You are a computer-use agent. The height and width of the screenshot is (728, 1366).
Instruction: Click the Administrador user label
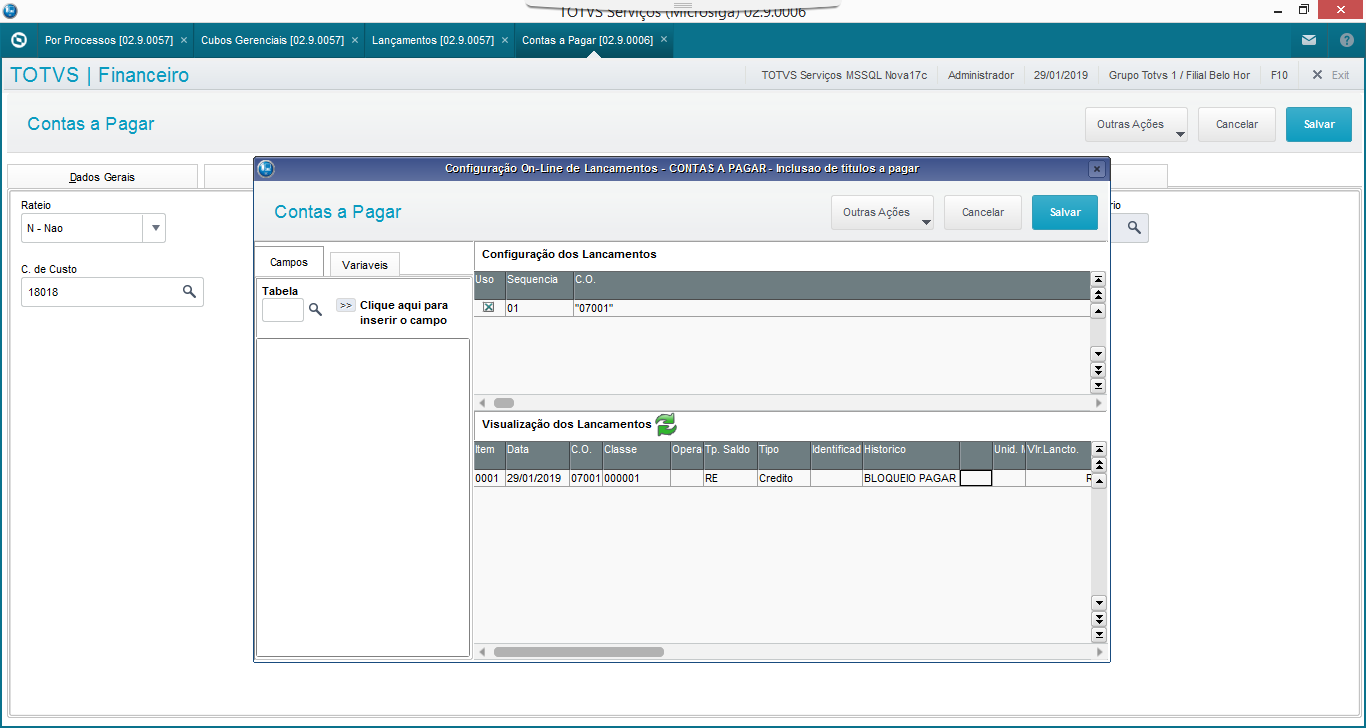pyautogui.click(x=980, y=75)
